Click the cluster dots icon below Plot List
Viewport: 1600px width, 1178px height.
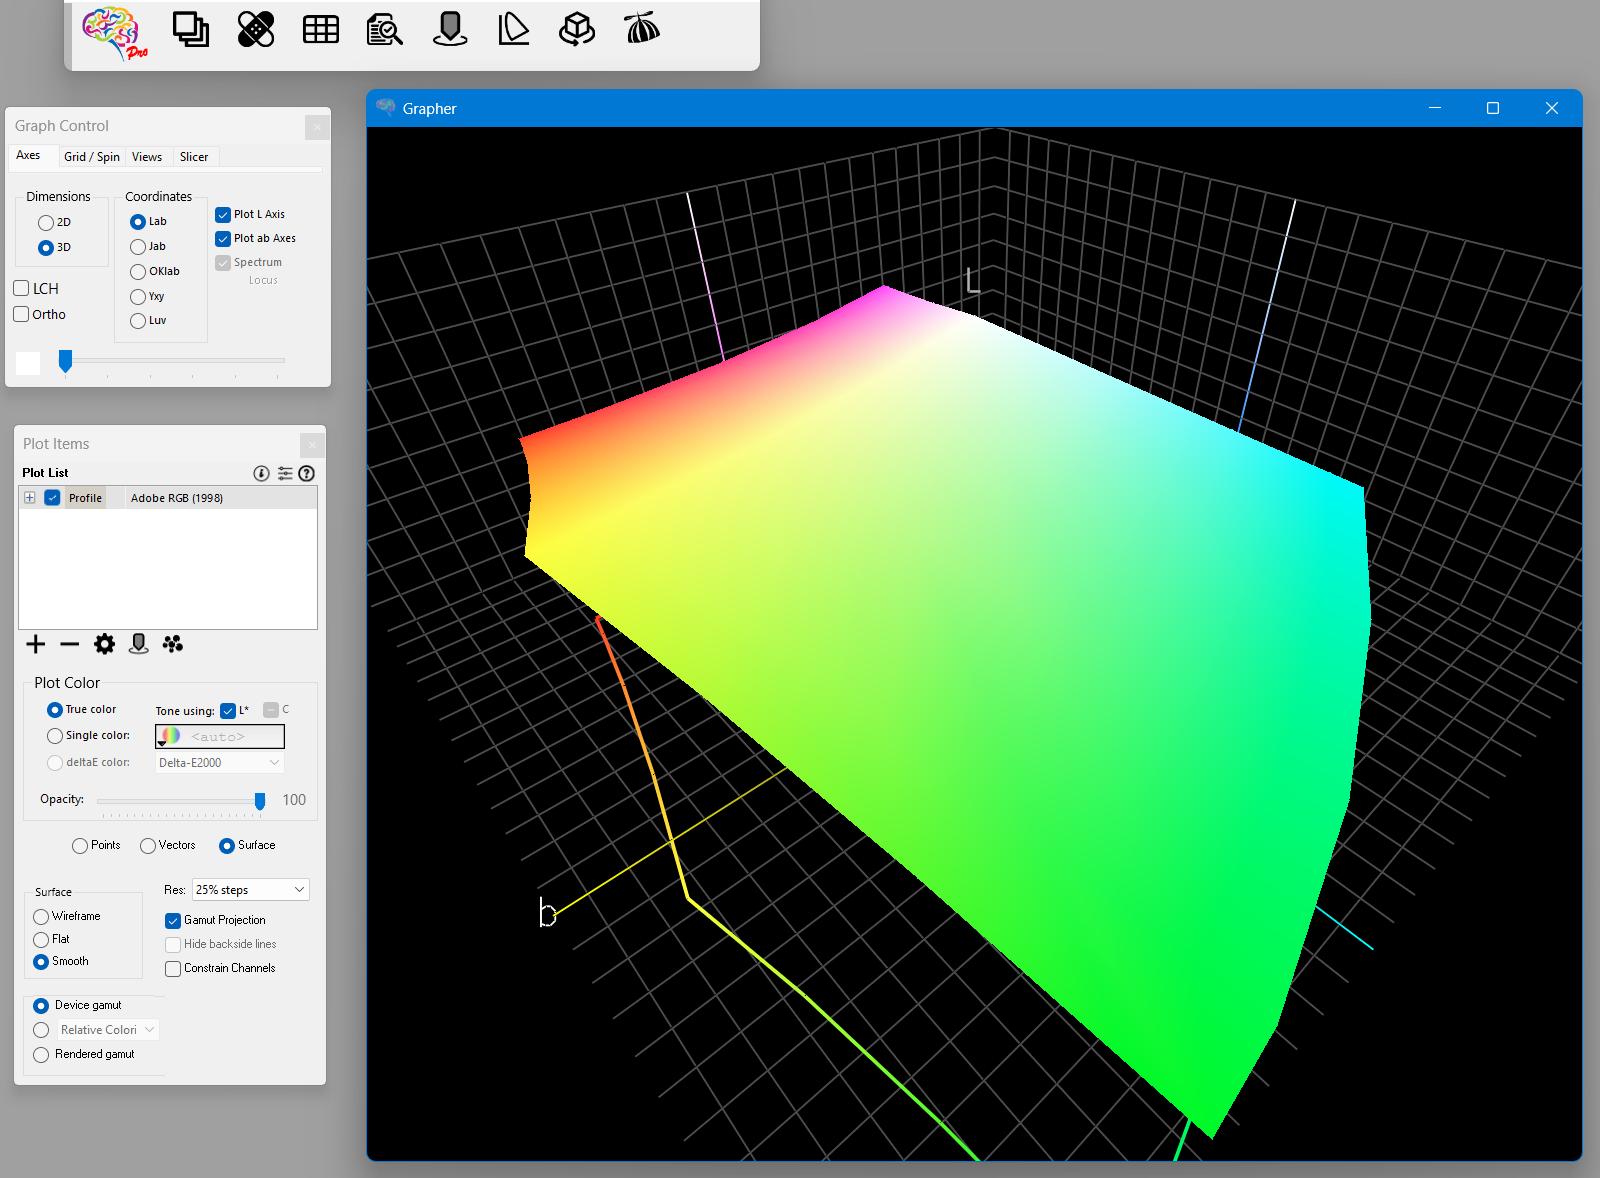click(173, 644)
